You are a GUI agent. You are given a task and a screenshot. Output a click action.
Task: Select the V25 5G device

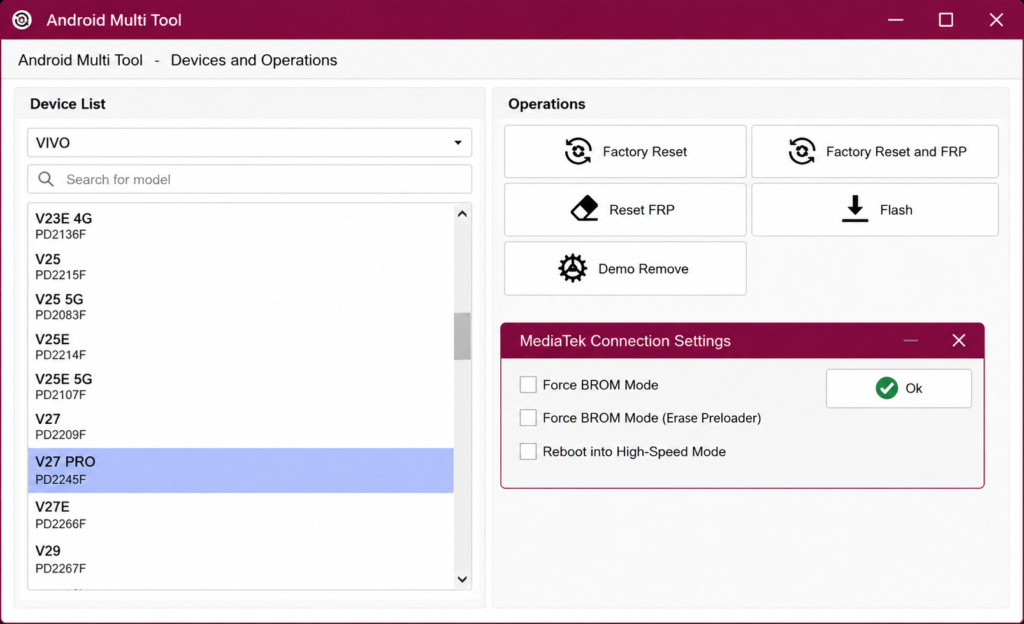click(241, 306)
